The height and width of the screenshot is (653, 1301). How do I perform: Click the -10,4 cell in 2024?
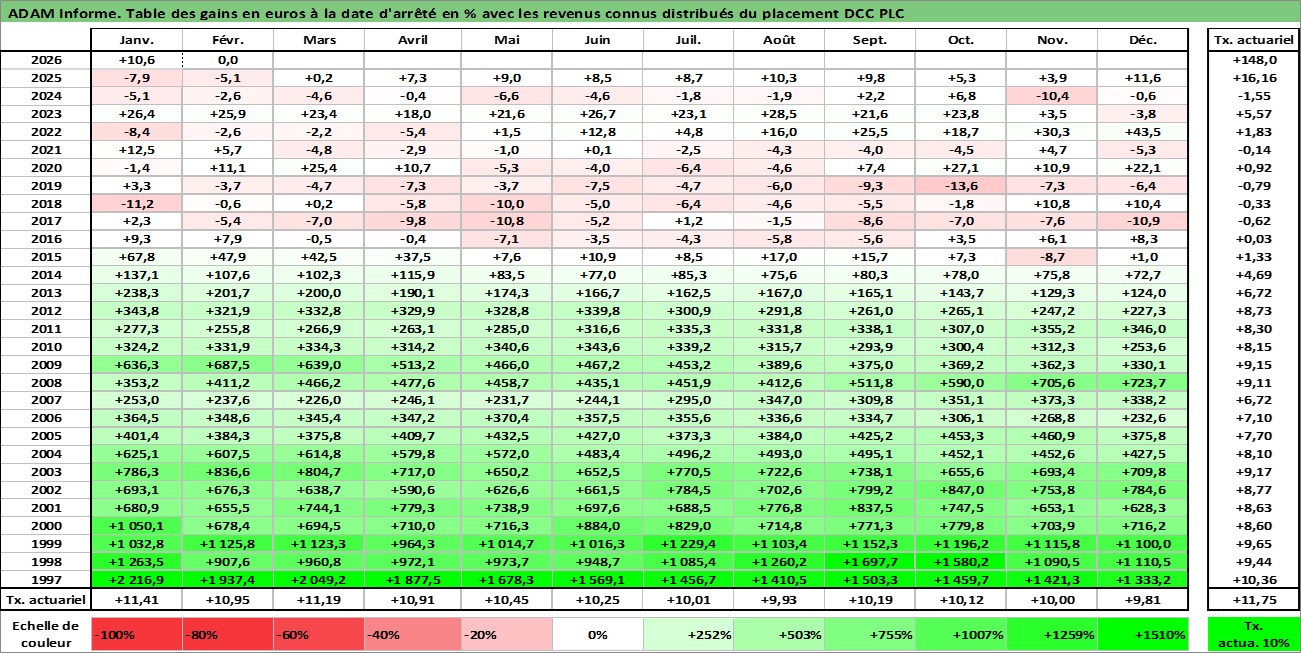click(x=1052, y=95)
